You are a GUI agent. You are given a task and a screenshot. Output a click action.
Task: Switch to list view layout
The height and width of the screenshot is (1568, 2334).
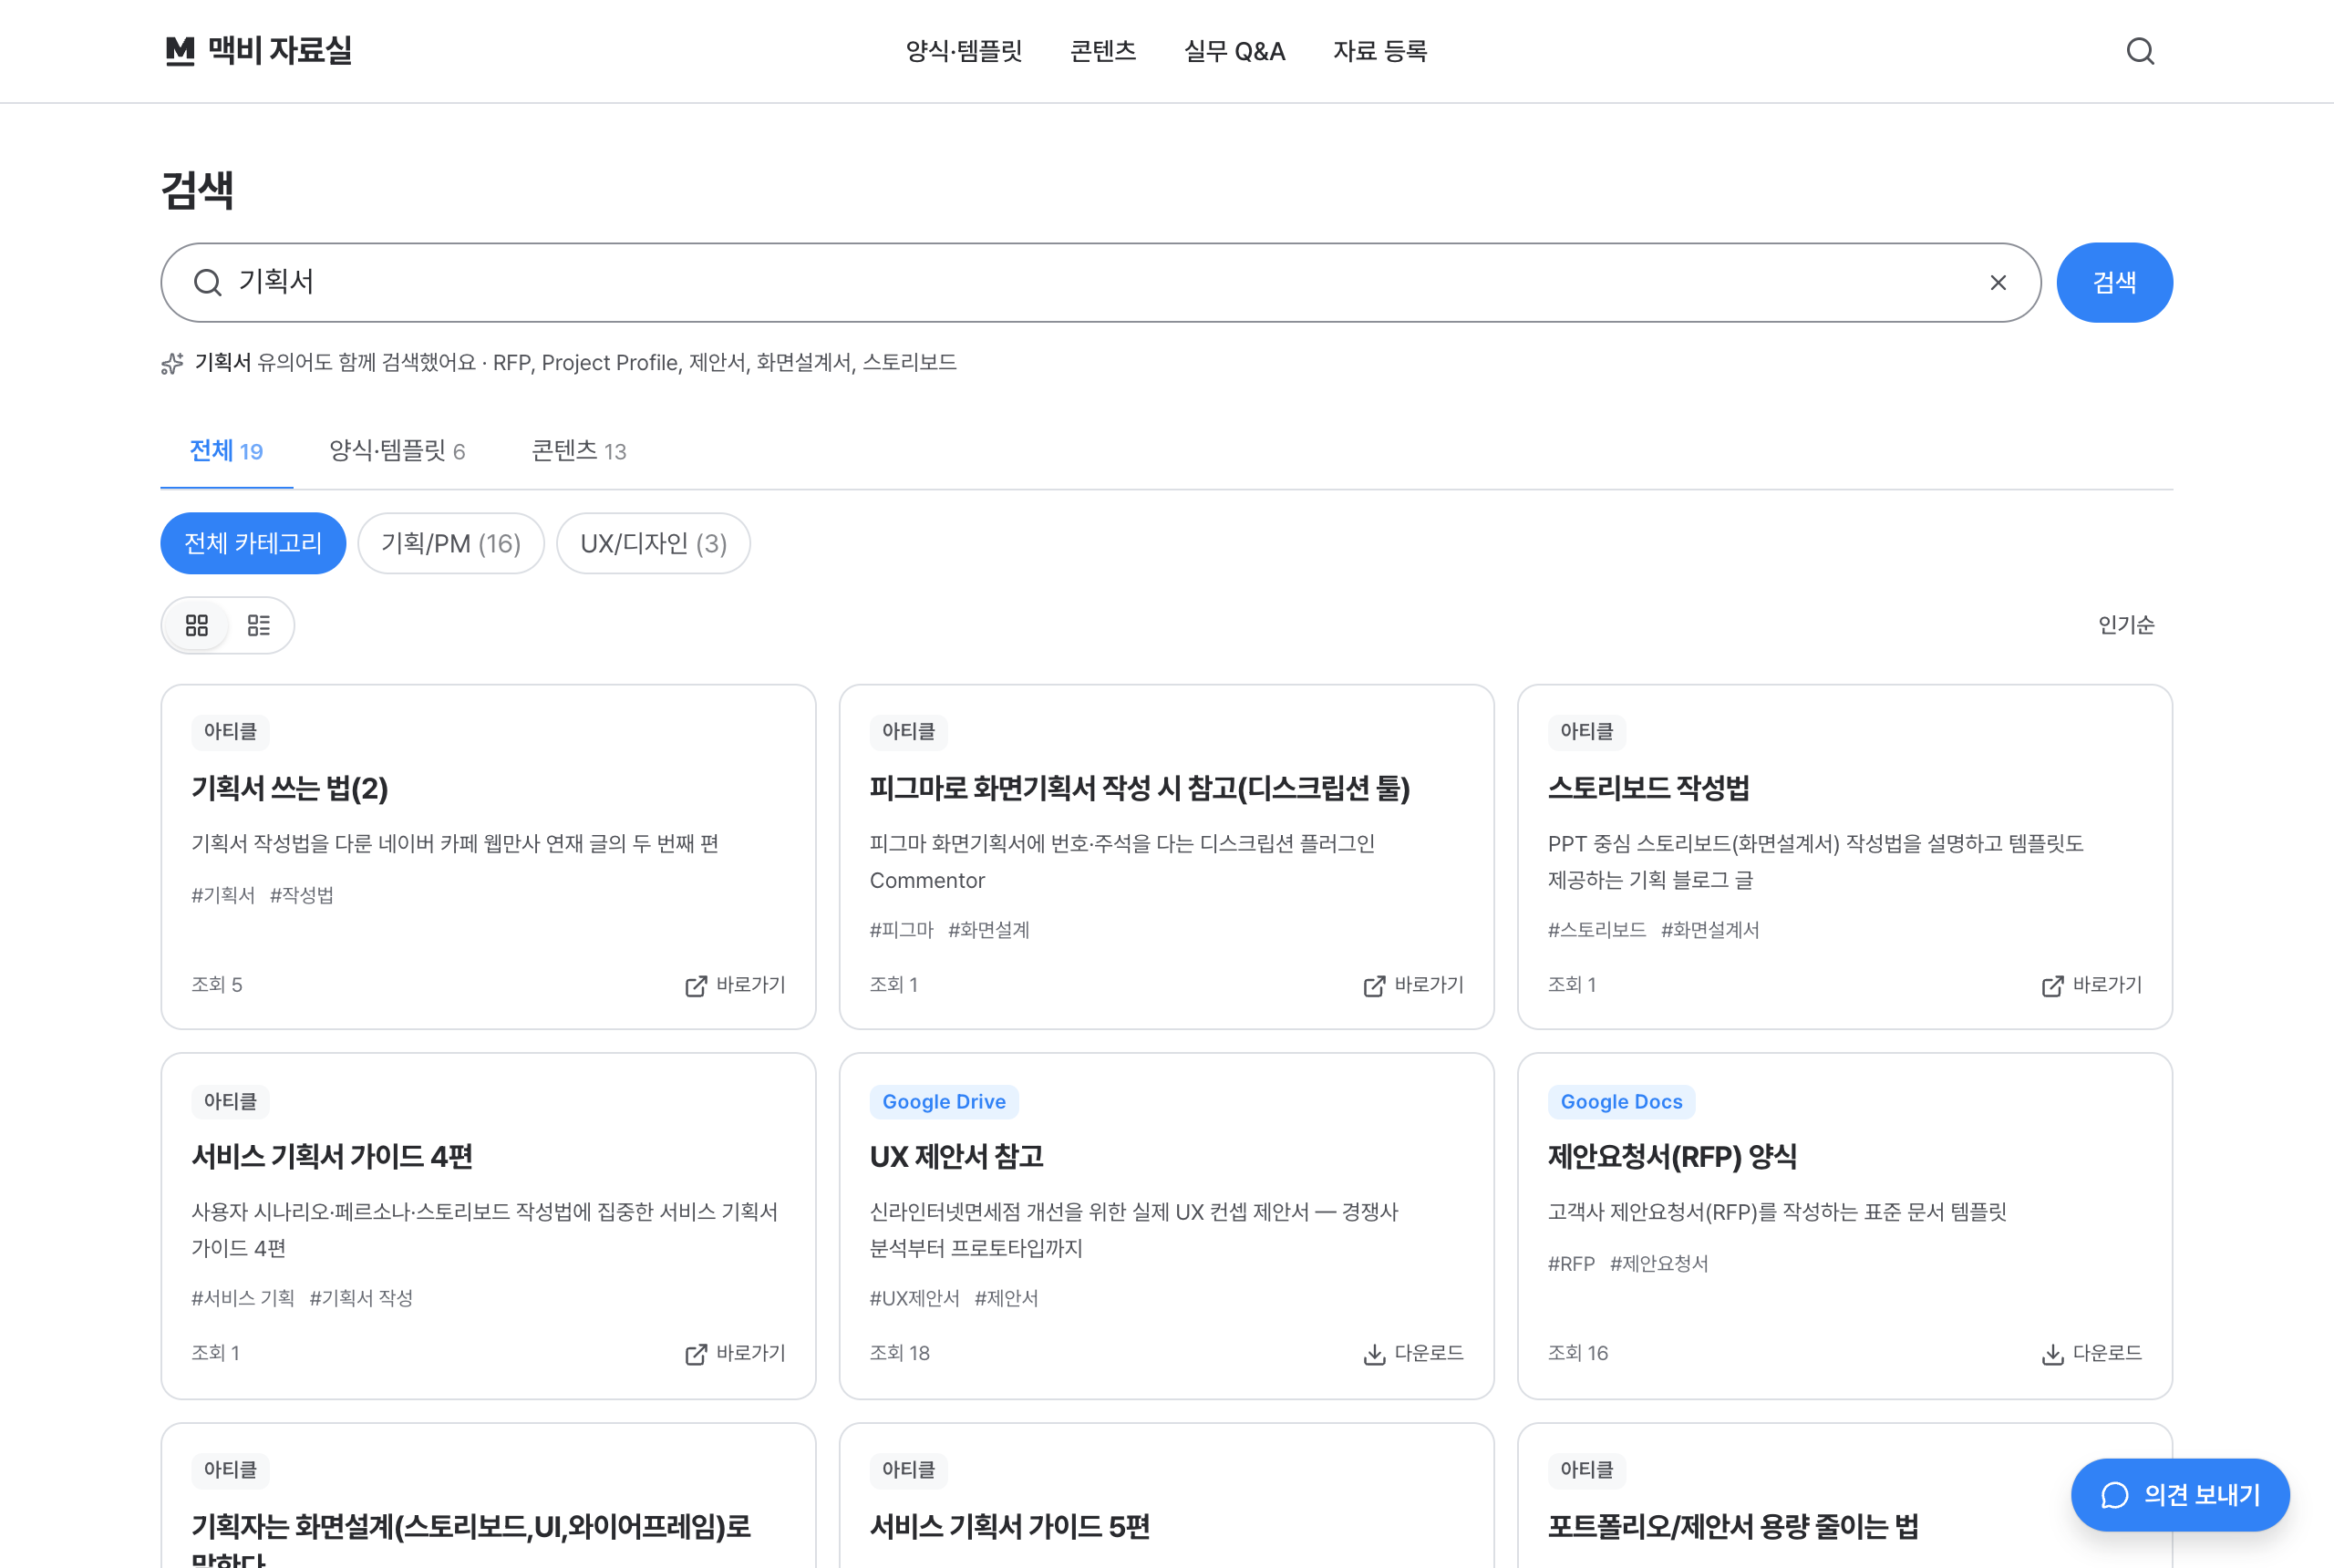259,625
